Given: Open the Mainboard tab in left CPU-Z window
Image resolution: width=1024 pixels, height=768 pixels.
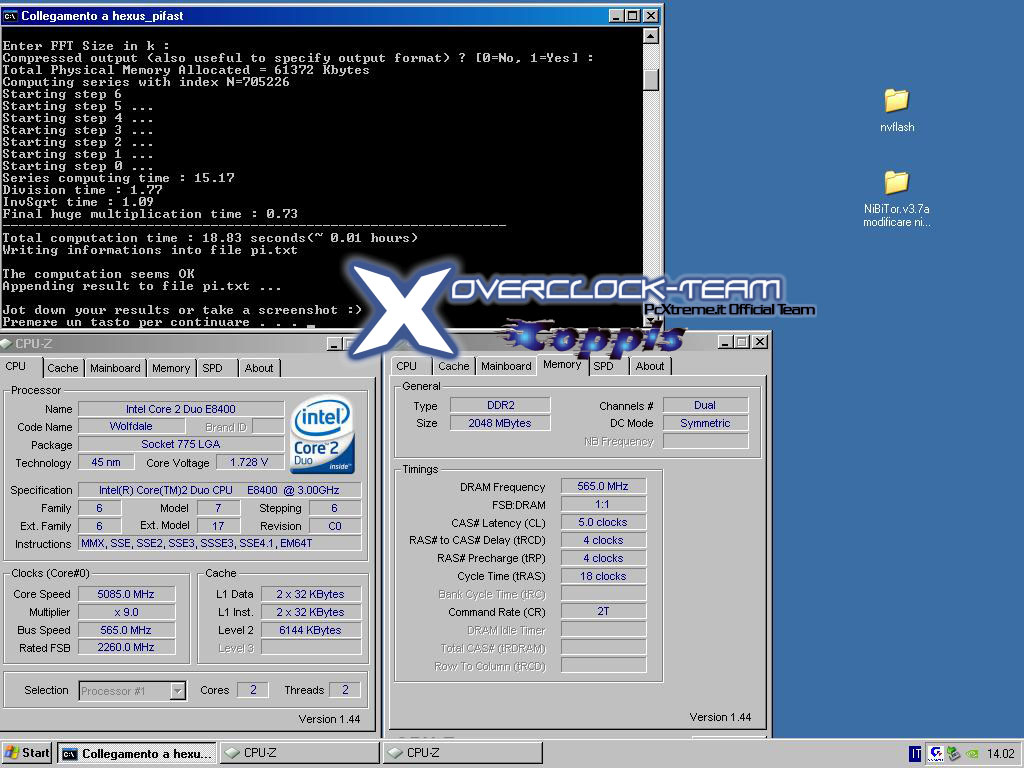Looking at the screenshot, I should click(115, 368).
